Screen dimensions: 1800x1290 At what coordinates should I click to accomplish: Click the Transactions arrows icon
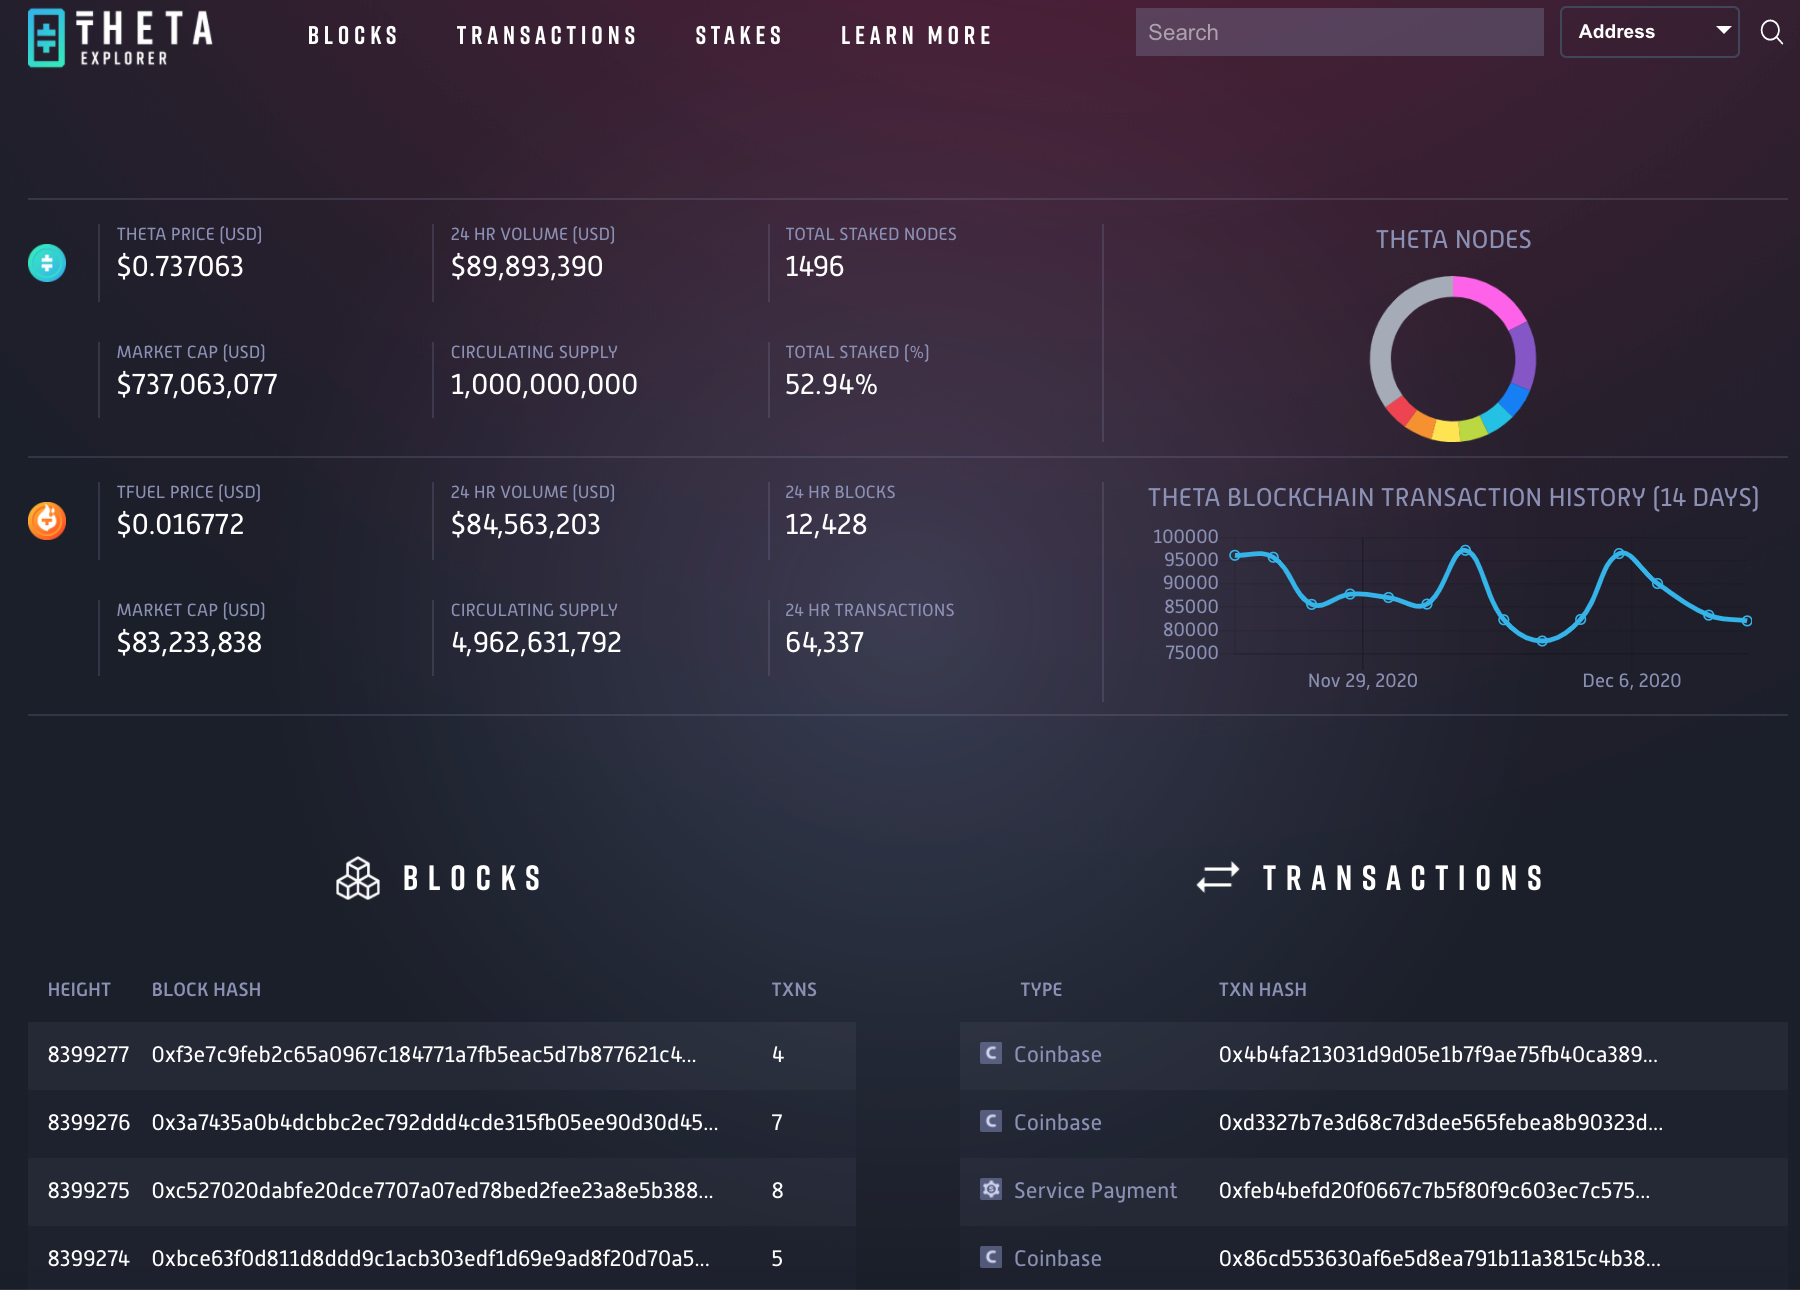click(x=1218, y=878)
